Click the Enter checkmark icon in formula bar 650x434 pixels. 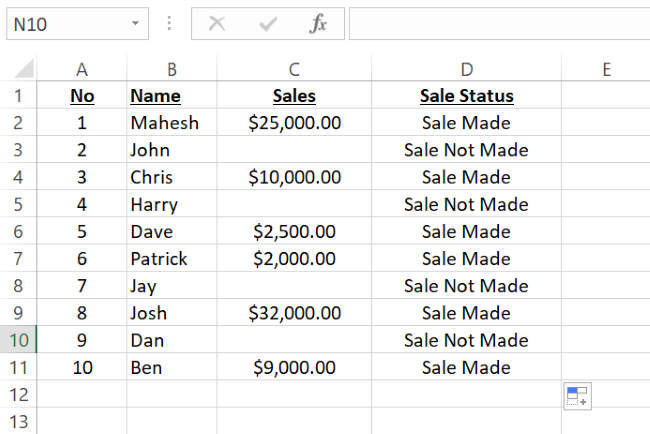[x=268, y=24]
